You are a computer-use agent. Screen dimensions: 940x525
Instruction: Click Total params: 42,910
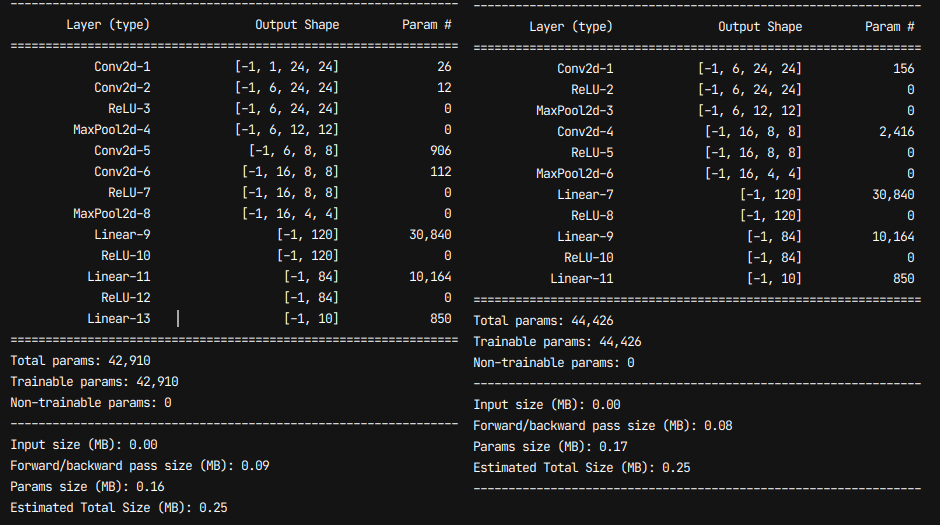tap(80, 361)
